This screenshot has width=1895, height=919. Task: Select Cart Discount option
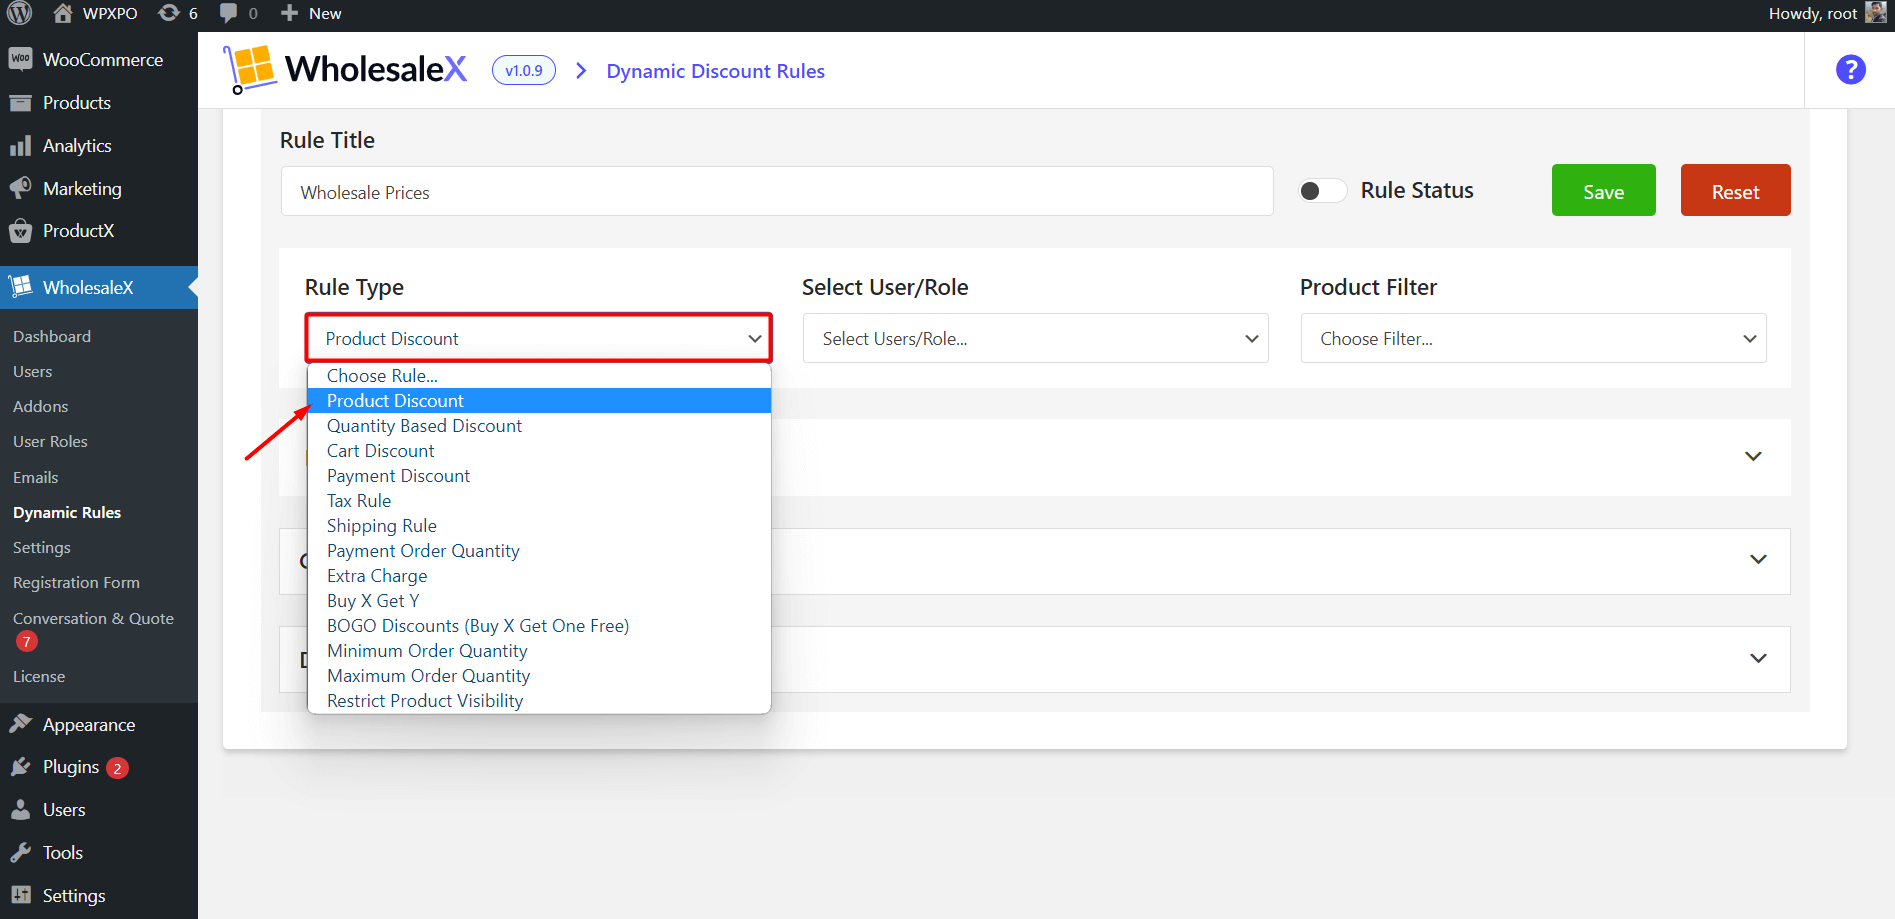[x=539, y=451]
